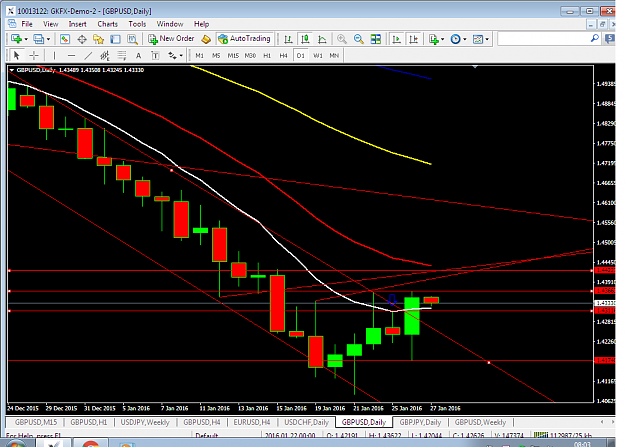Viewport: 625px width, 447px height.
Task: Expand the profiles dropdown arrow
Action: 49,39
